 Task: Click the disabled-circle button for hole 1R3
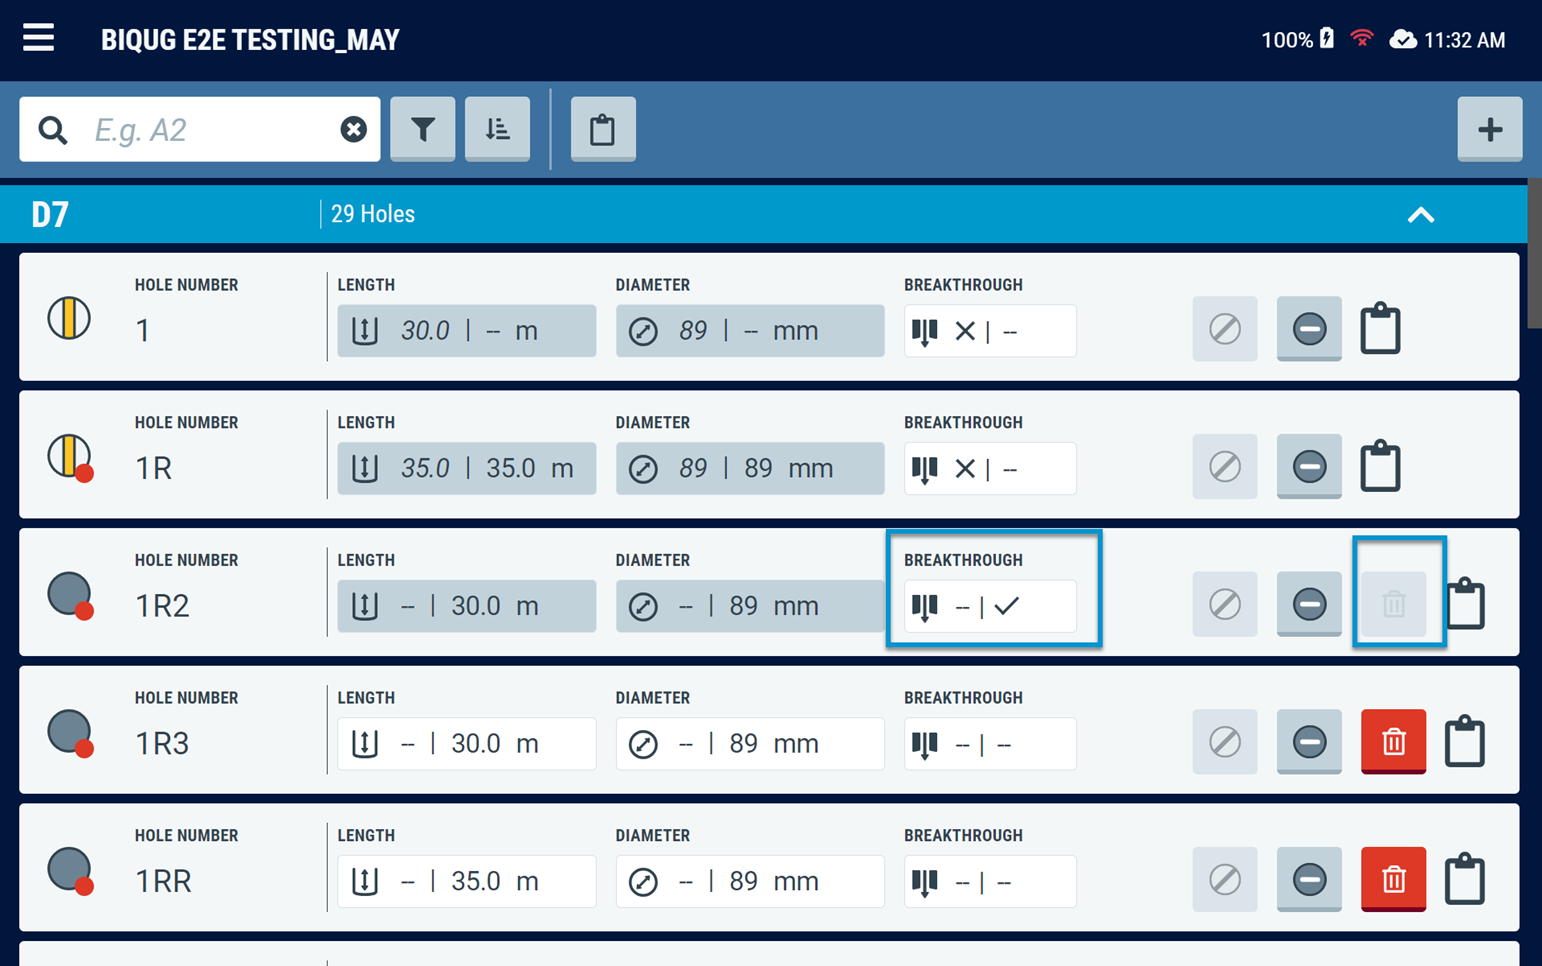[1225, 742]
